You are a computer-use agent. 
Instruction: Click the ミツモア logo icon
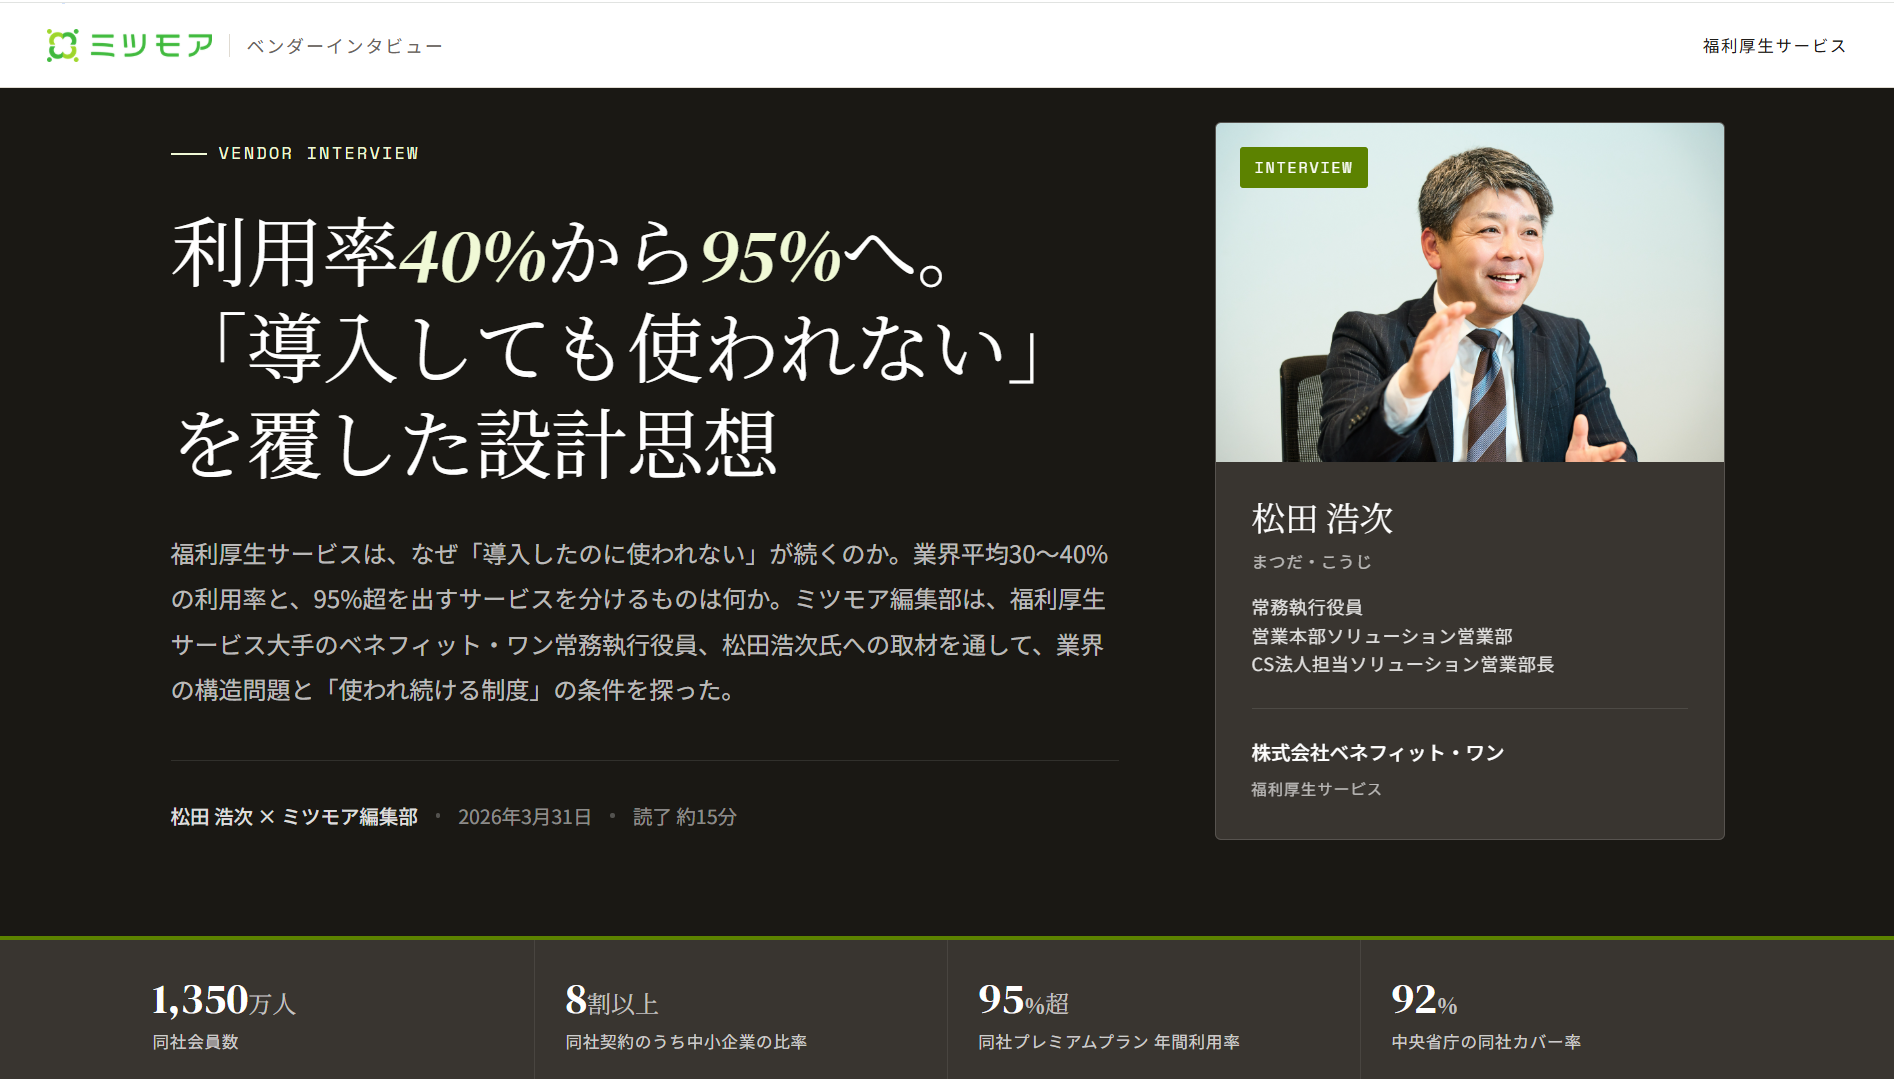62,45
